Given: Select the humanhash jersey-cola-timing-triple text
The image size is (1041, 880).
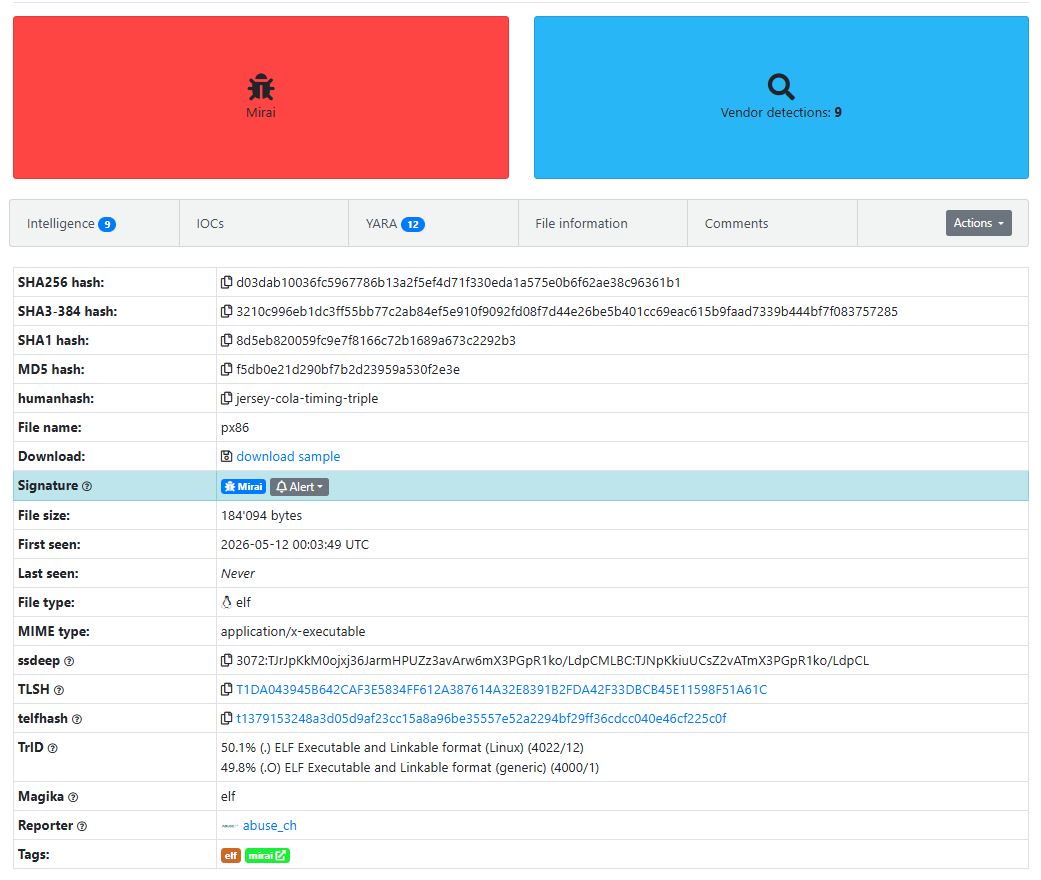Looking at the screenshot, I should [x=307, y=398].
